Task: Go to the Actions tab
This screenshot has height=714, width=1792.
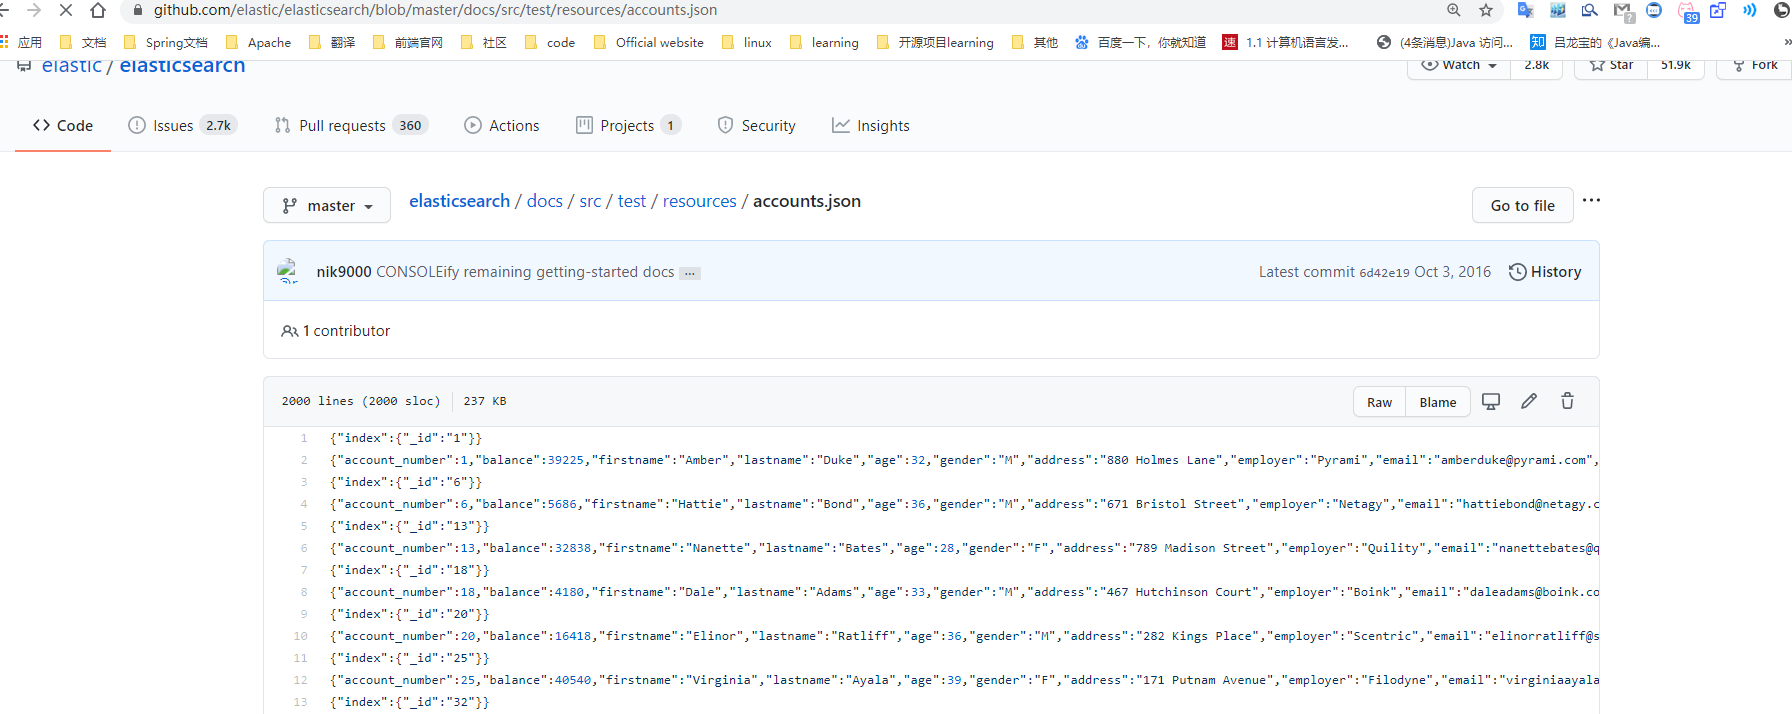Action: click(x=502, y=125)
